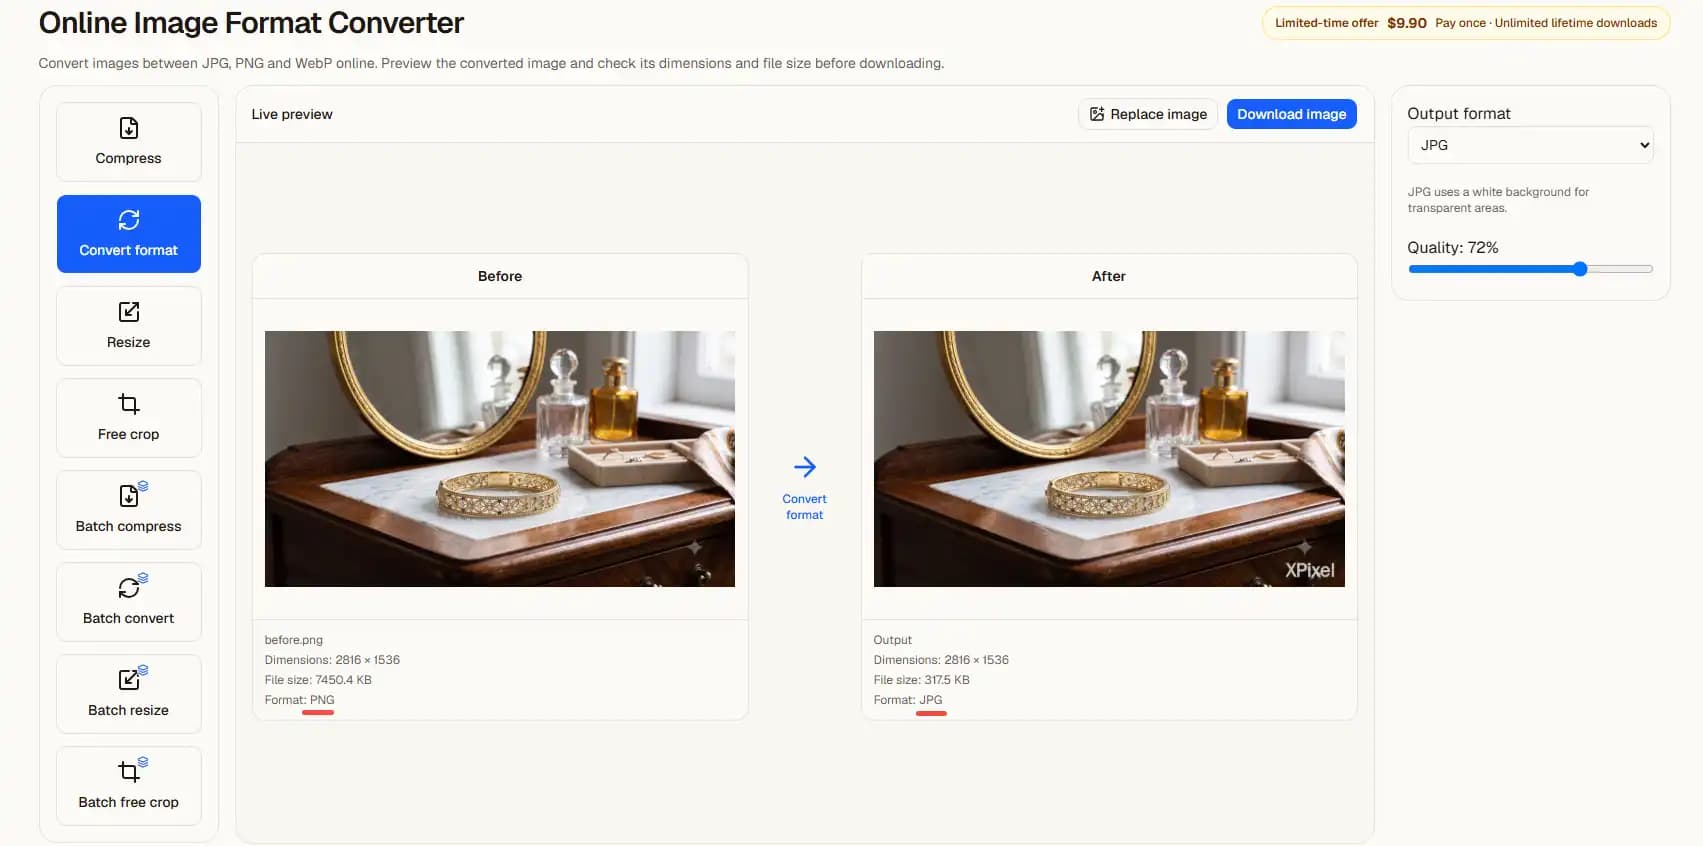Viewport: 1703px width, 846px height.
Task: Click the 'After' panel header
Action: pos(1109,276)
